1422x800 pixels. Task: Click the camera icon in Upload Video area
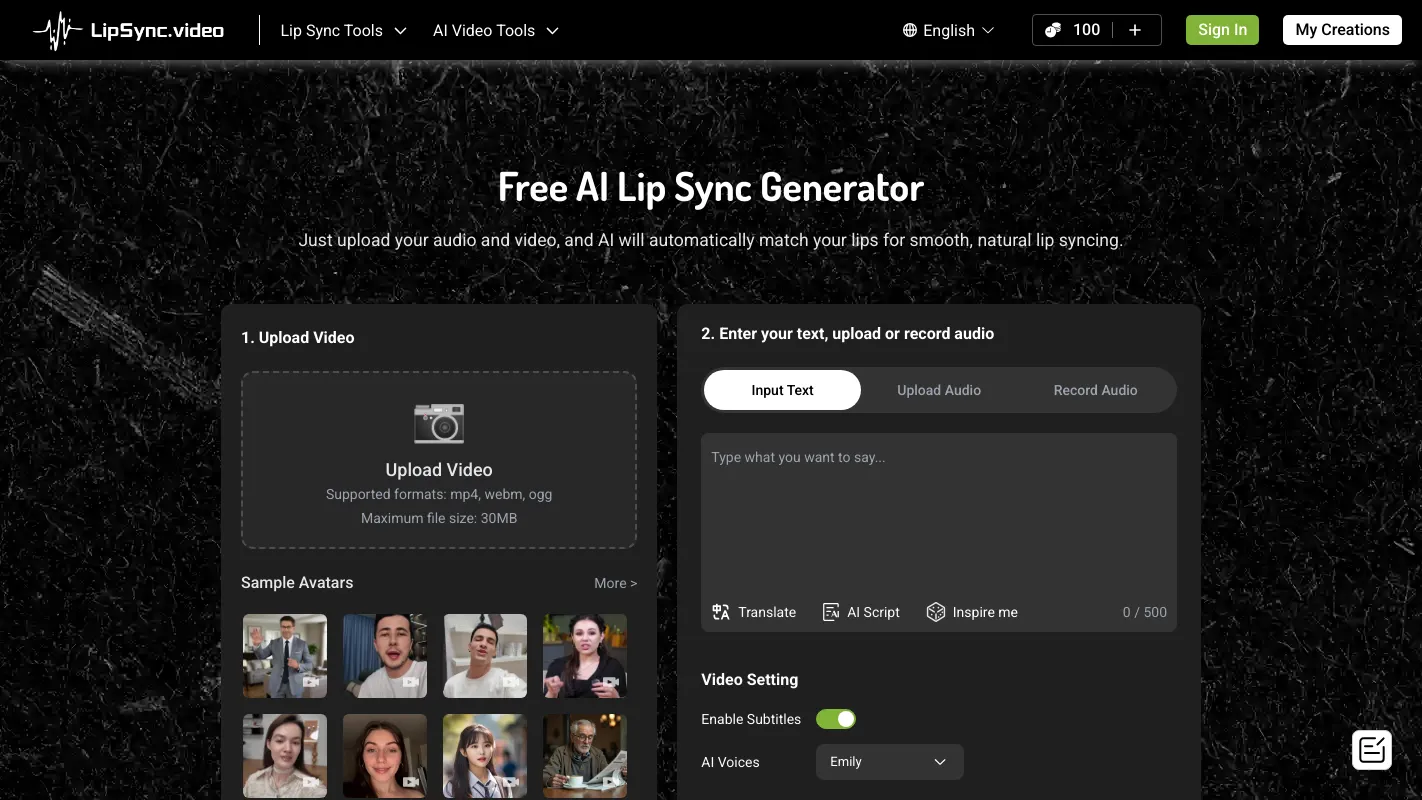[x=438, y=423]
